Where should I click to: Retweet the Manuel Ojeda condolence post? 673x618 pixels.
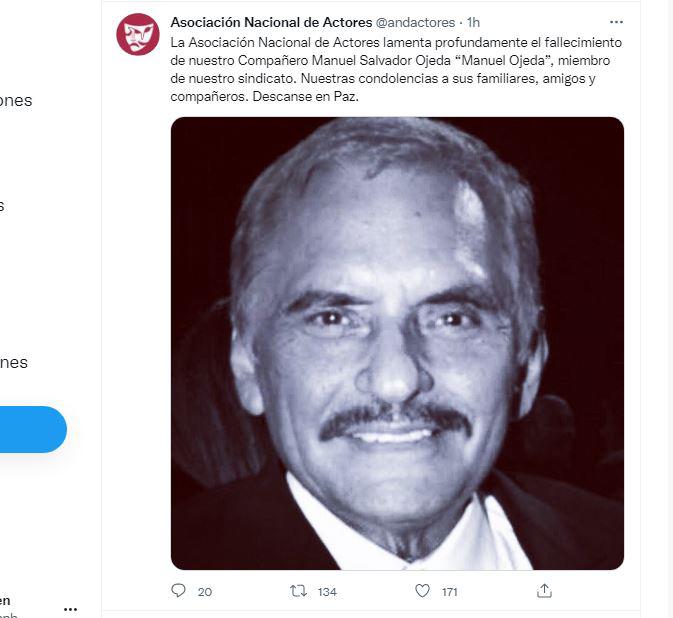297,591
